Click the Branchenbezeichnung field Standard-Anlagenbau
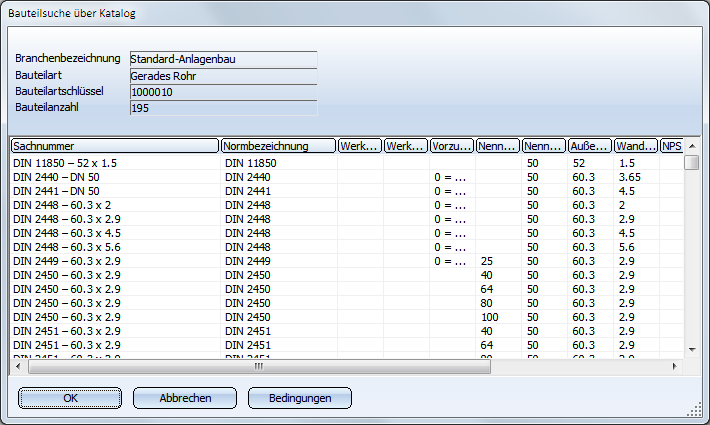This screenshot has height=425, width=710. [223, 59]
